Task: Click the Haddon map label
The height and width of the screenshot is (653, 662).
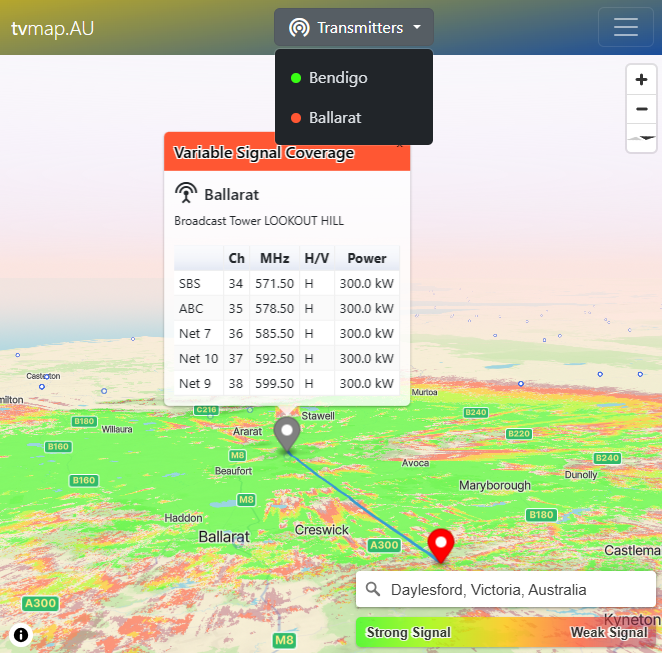Action: [x=183, y=518]
